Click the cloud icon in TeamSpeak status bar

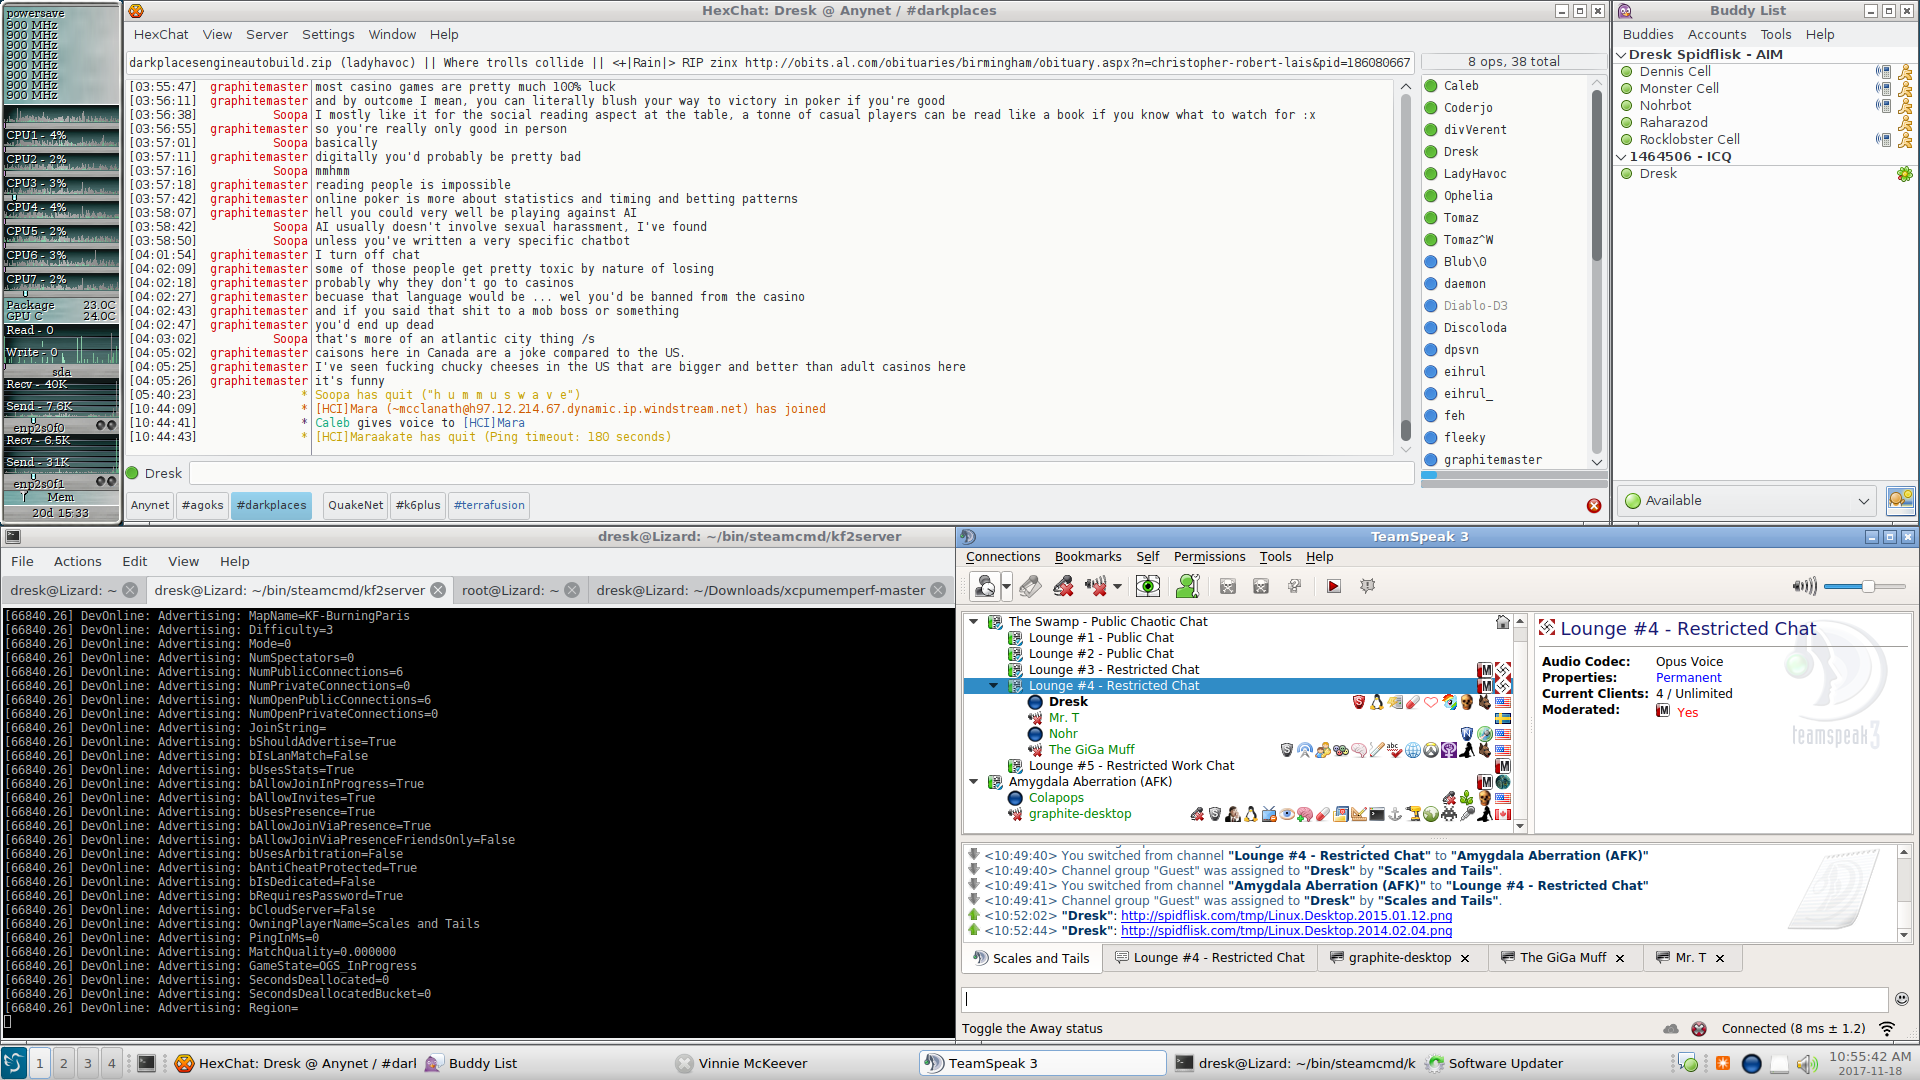[x=1670, y=1028]
